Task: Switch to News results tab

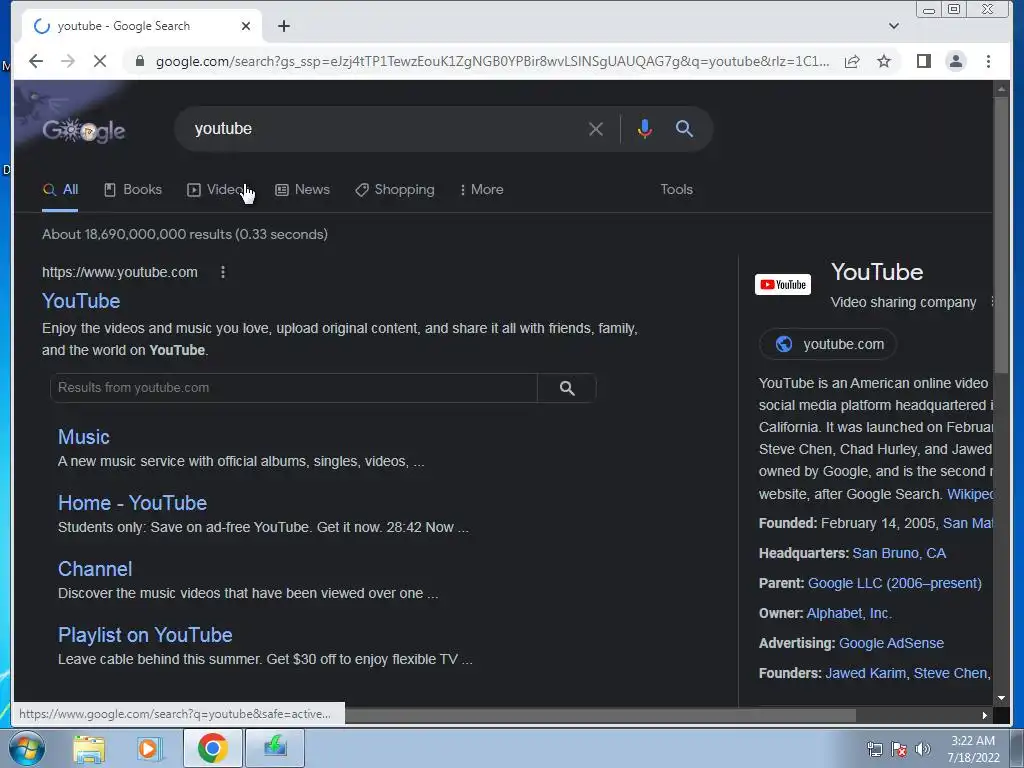Action: (302, 189)
